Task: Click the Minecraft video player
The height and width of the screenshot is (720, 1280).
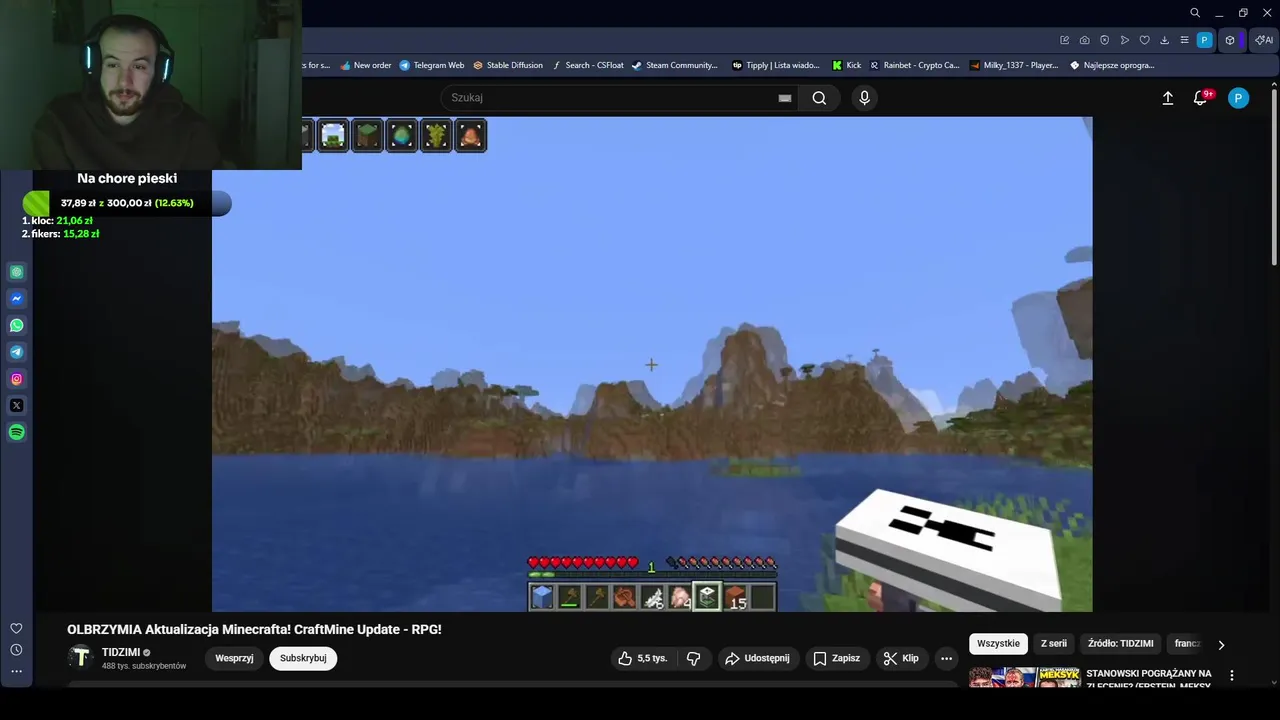Action: click(x=652, y=364)
